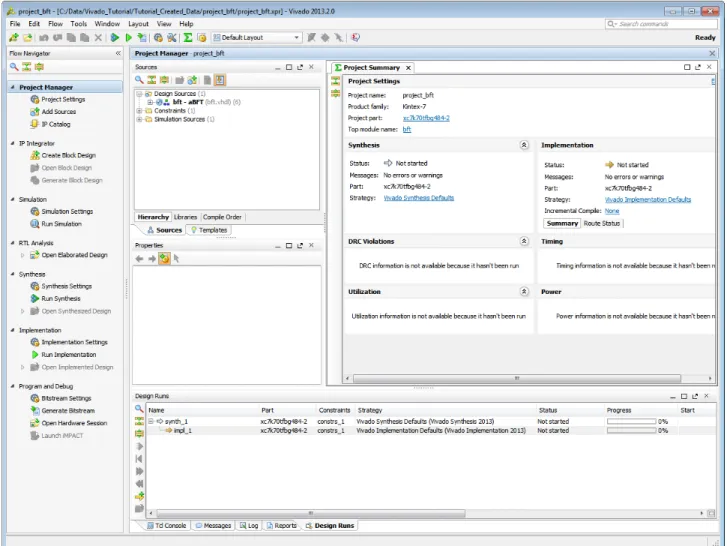The width and height of the screenshot is (727, 546).
Task: Collapse all in Project Summary side toolbar
Action: click(336, 81)
